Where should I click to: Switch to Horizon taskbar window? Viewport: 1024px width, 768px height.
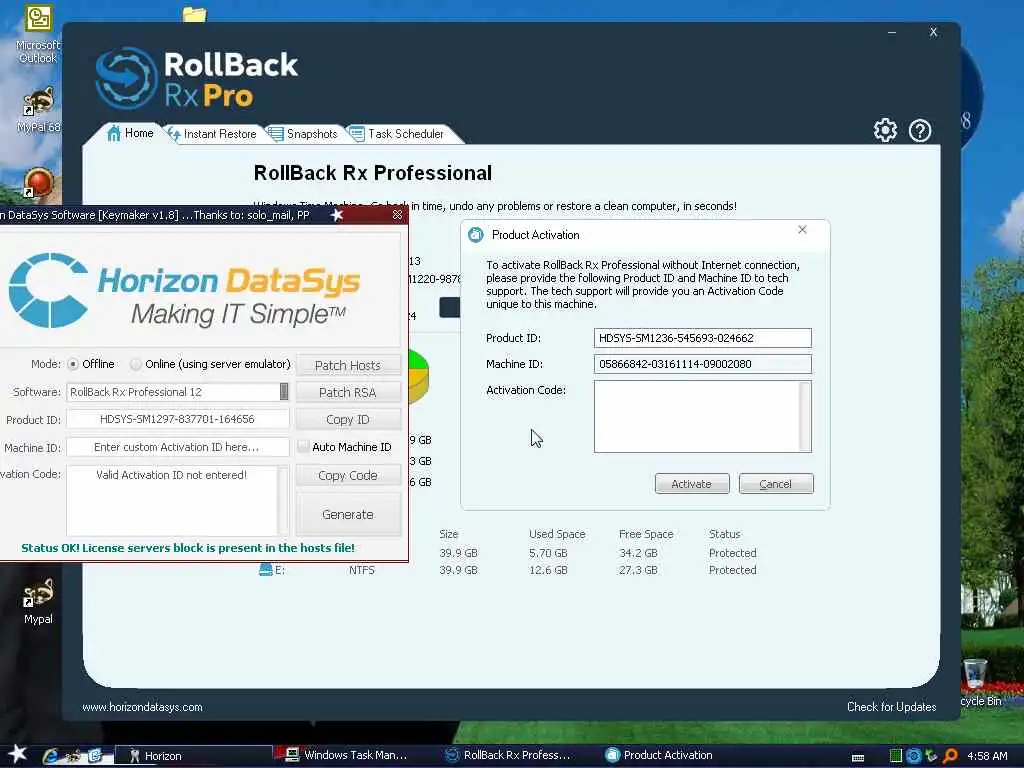point(193,756)
